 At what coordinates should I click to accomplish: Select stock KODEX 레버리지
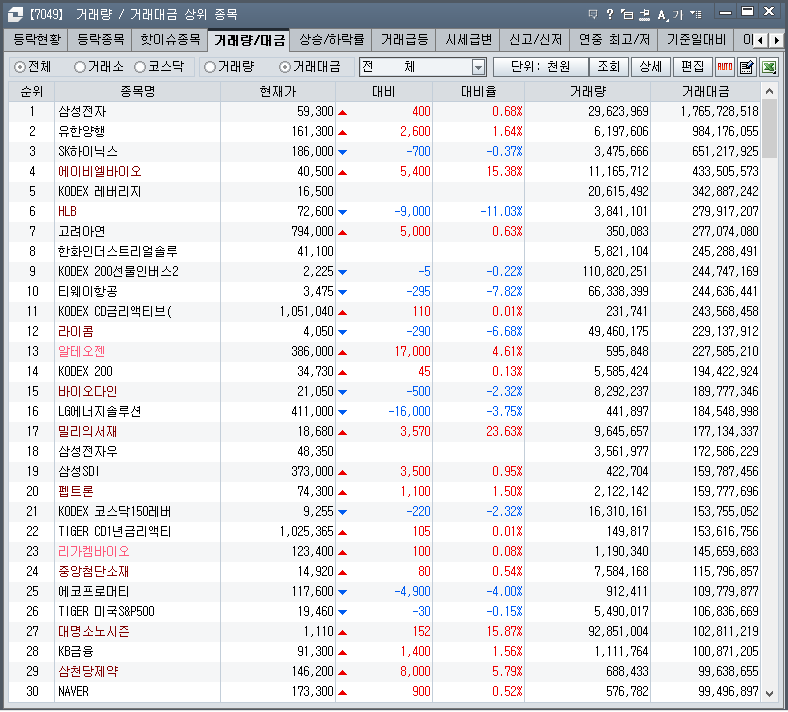click(100, 192)
